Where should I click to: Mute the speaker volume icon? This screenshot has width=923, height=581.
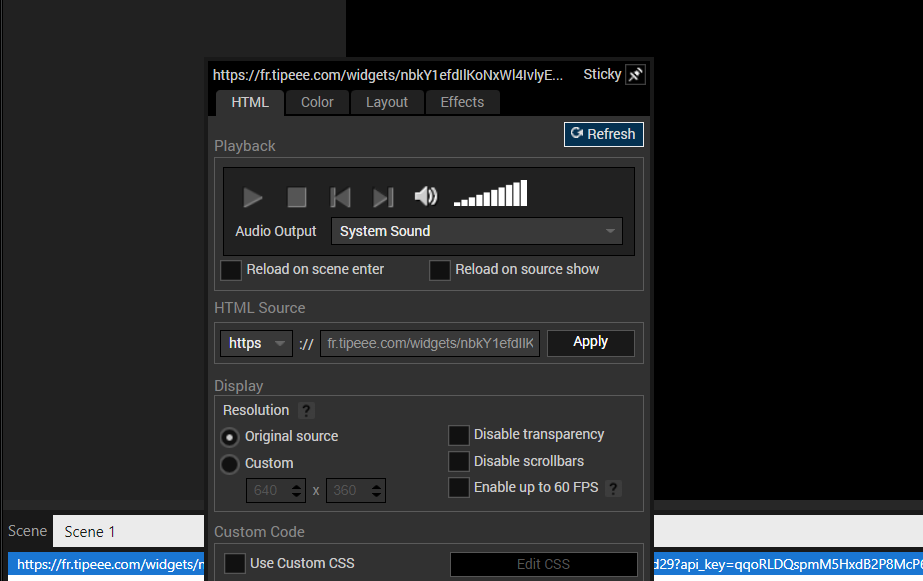(x=426, y=197)
